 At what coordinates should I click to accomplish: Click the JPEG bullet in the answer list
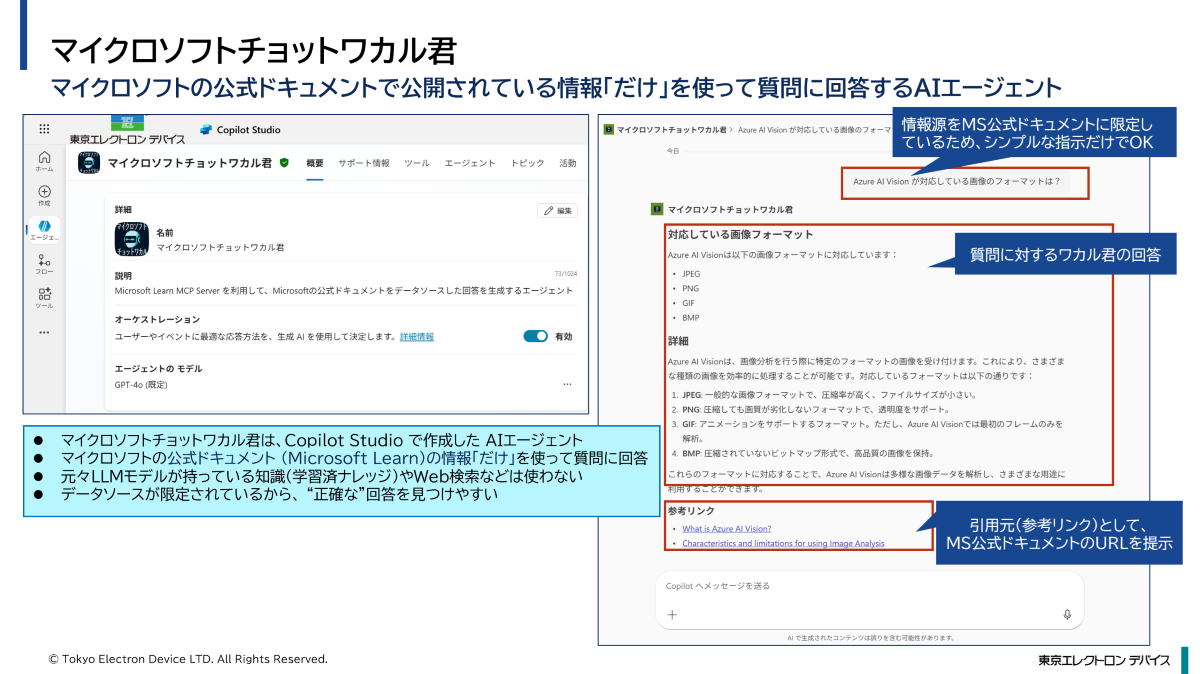click(x=691, y=272)
